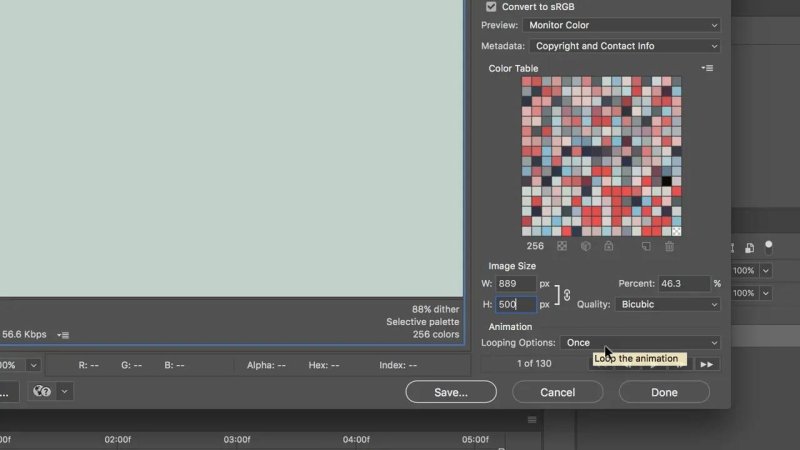Open the Looping Options Once dropdown

(x=640, y=343)
